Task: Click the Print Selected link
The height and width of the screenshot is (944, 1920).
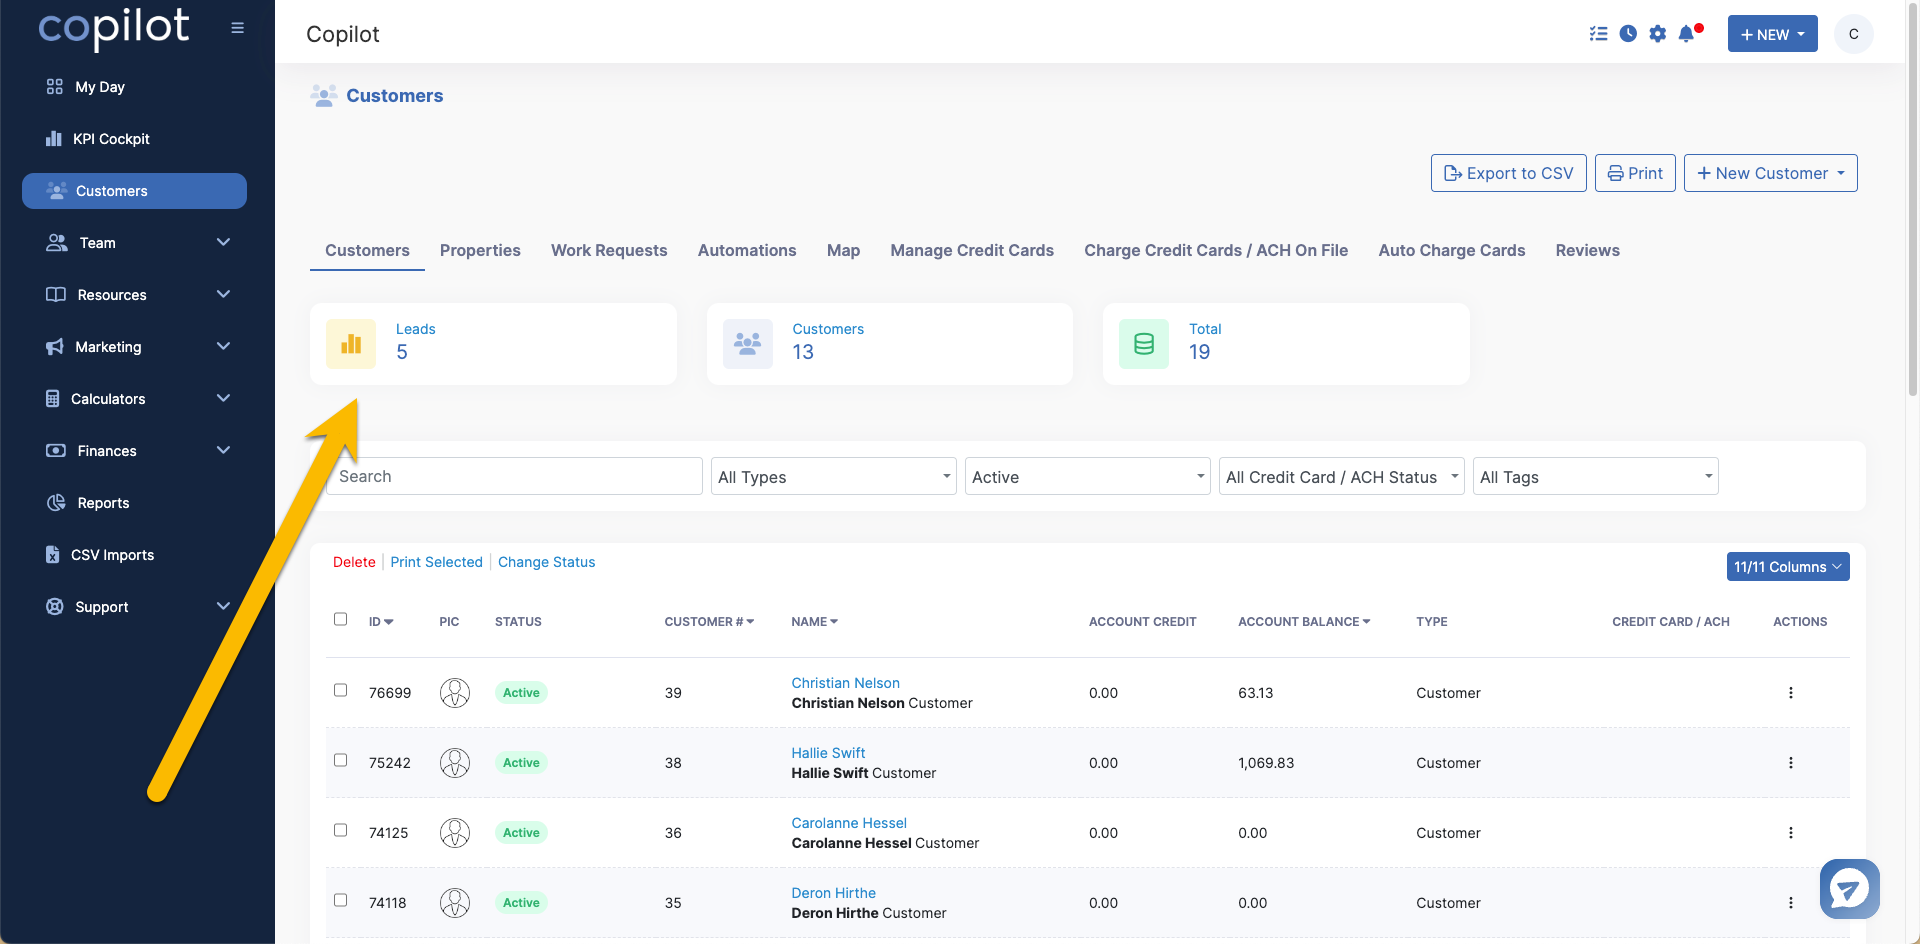Action: tap(436, 562)
